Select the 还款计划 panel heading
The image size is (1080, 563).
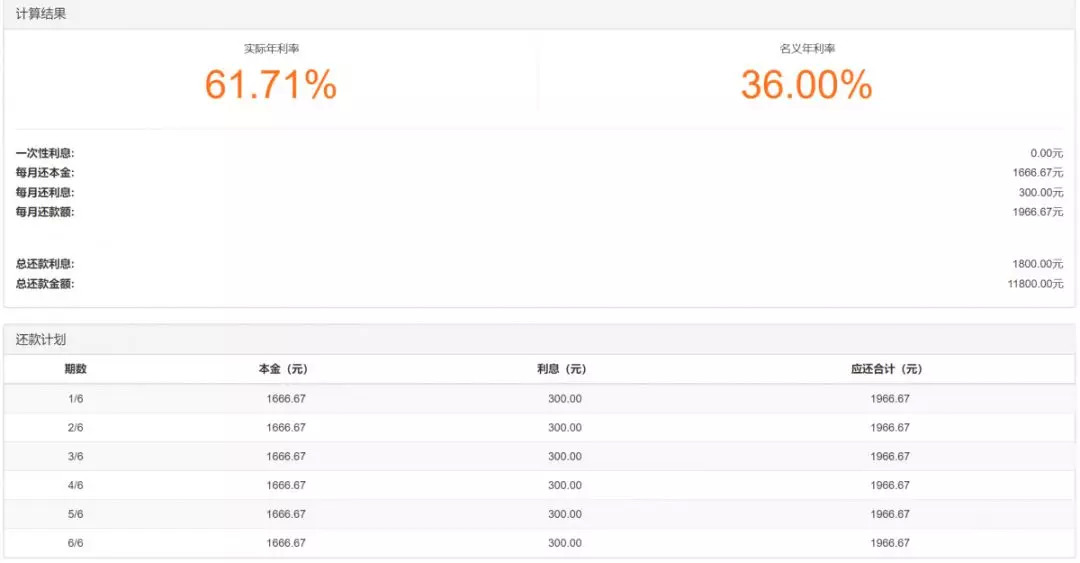pyautogui.click(x=41, y=339)
